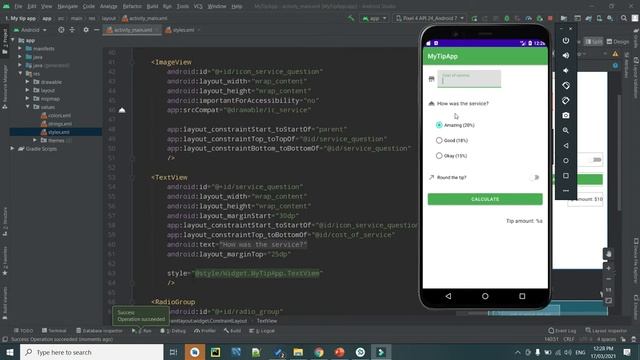Raise the emulator volume

566,56
